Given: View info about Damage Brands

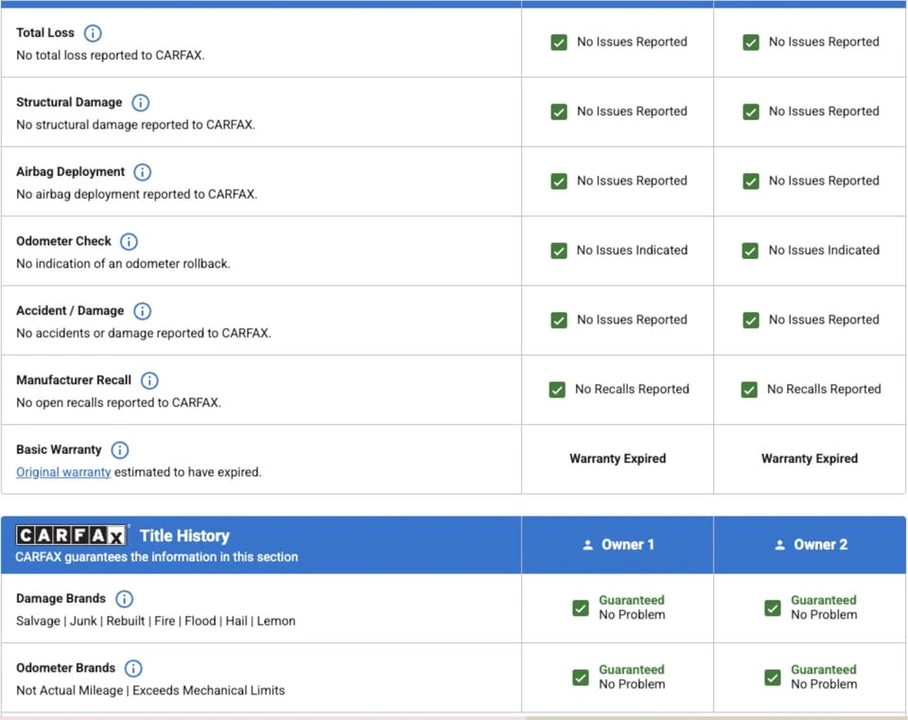Looking at the screenshot, I should click(x=124, y=599).
